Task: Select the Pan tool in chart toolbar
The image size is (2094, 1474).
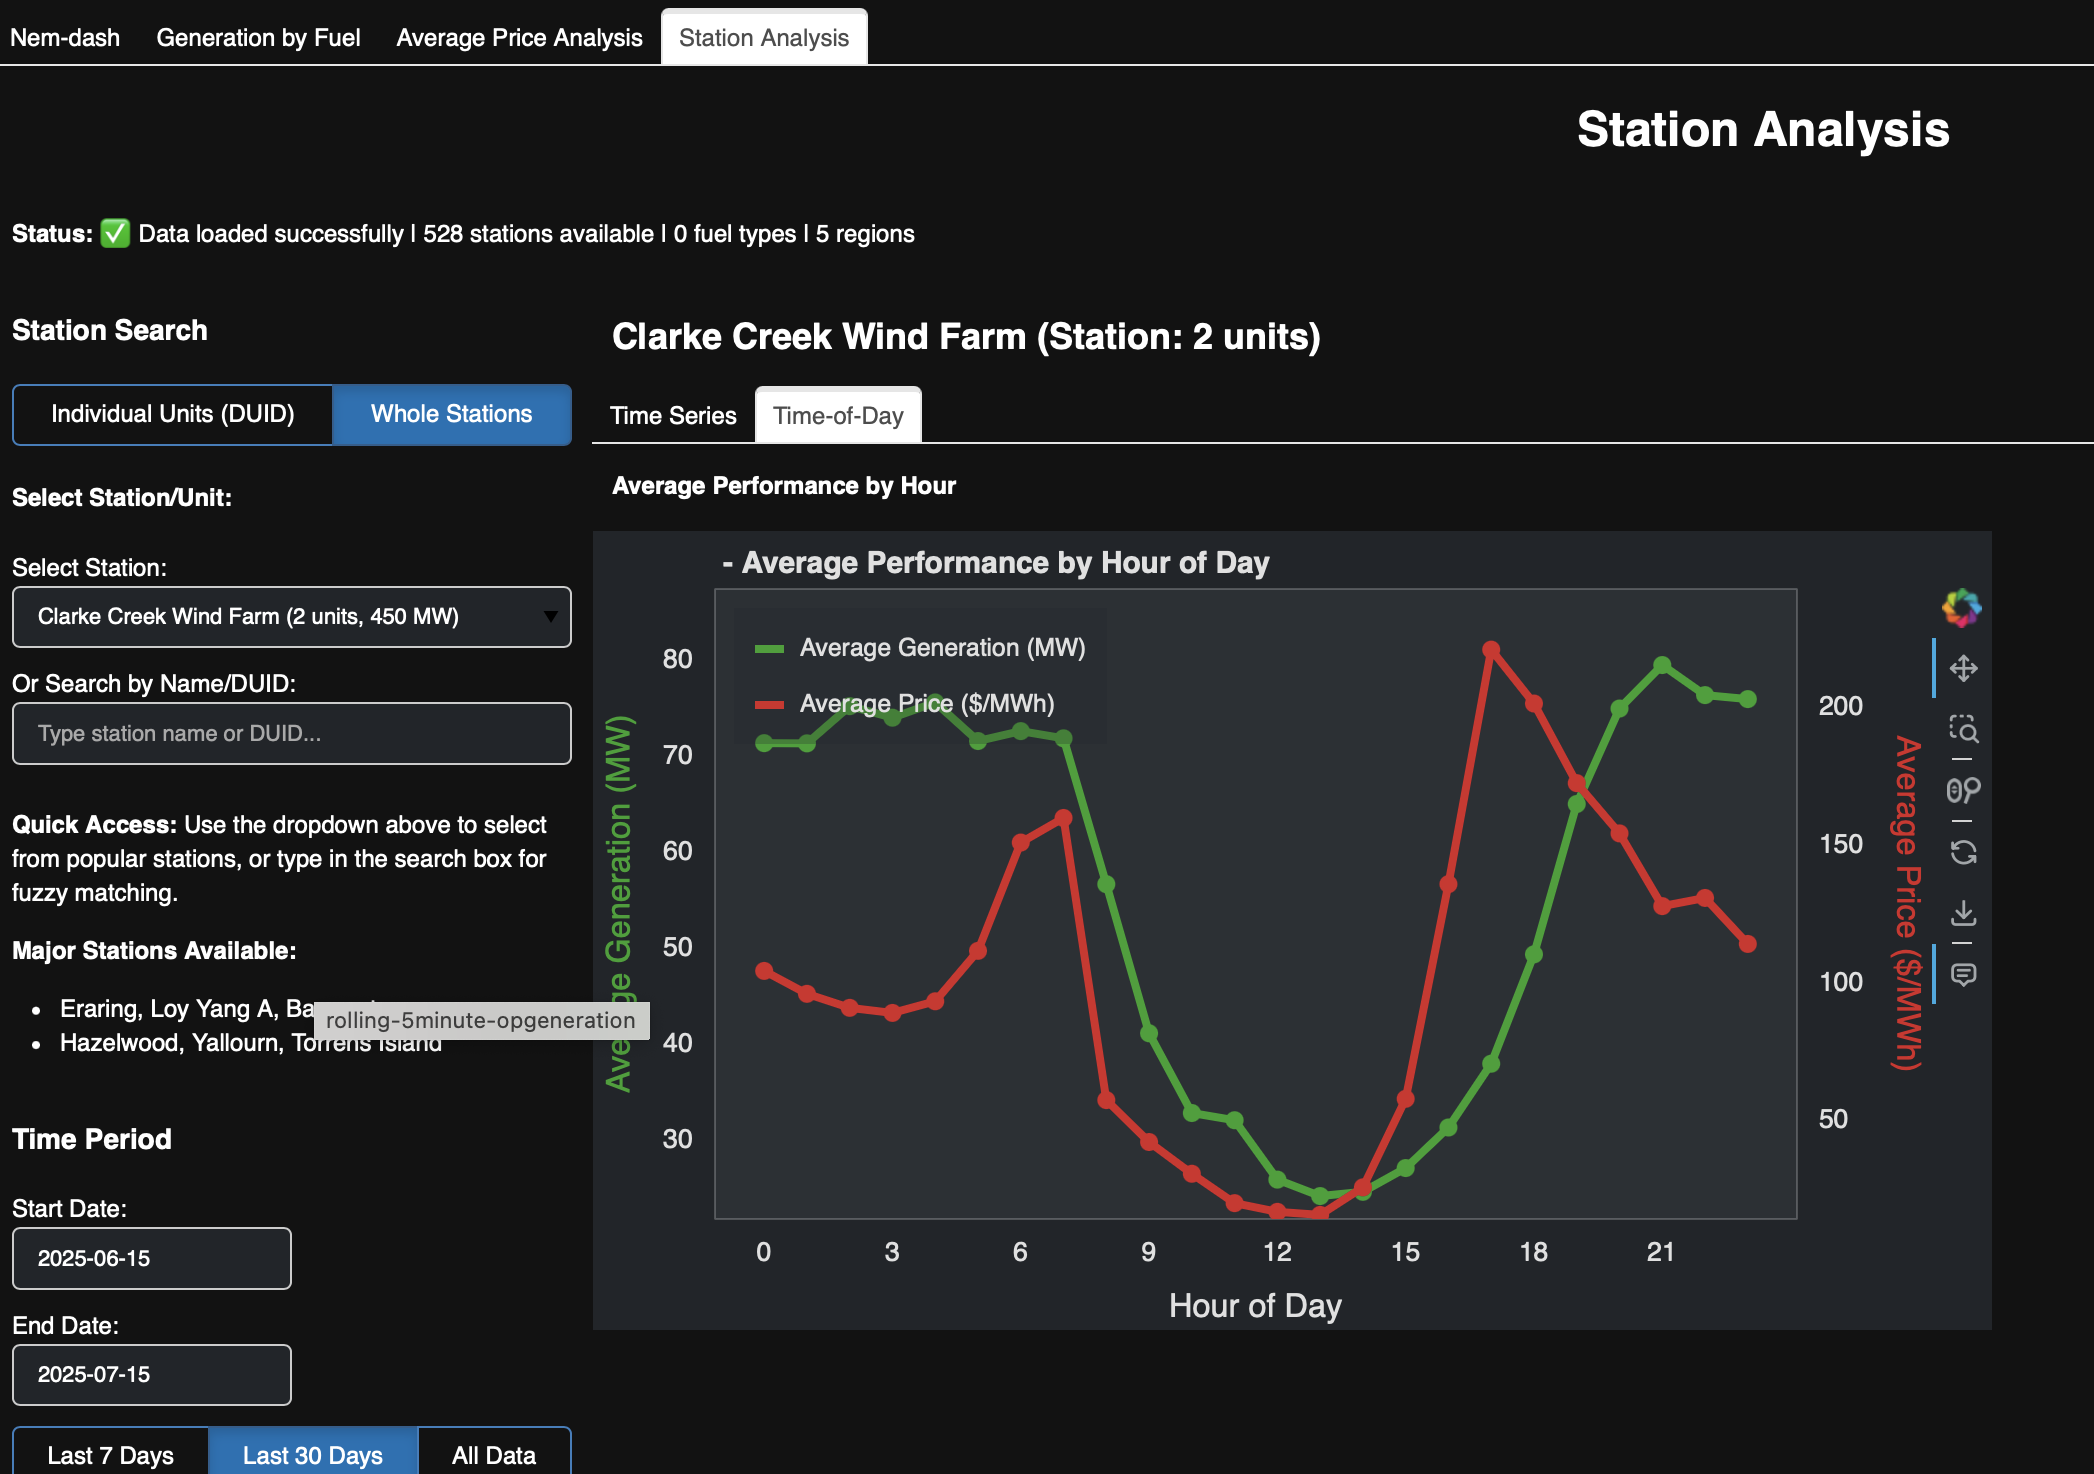Action: [1963, 668]
